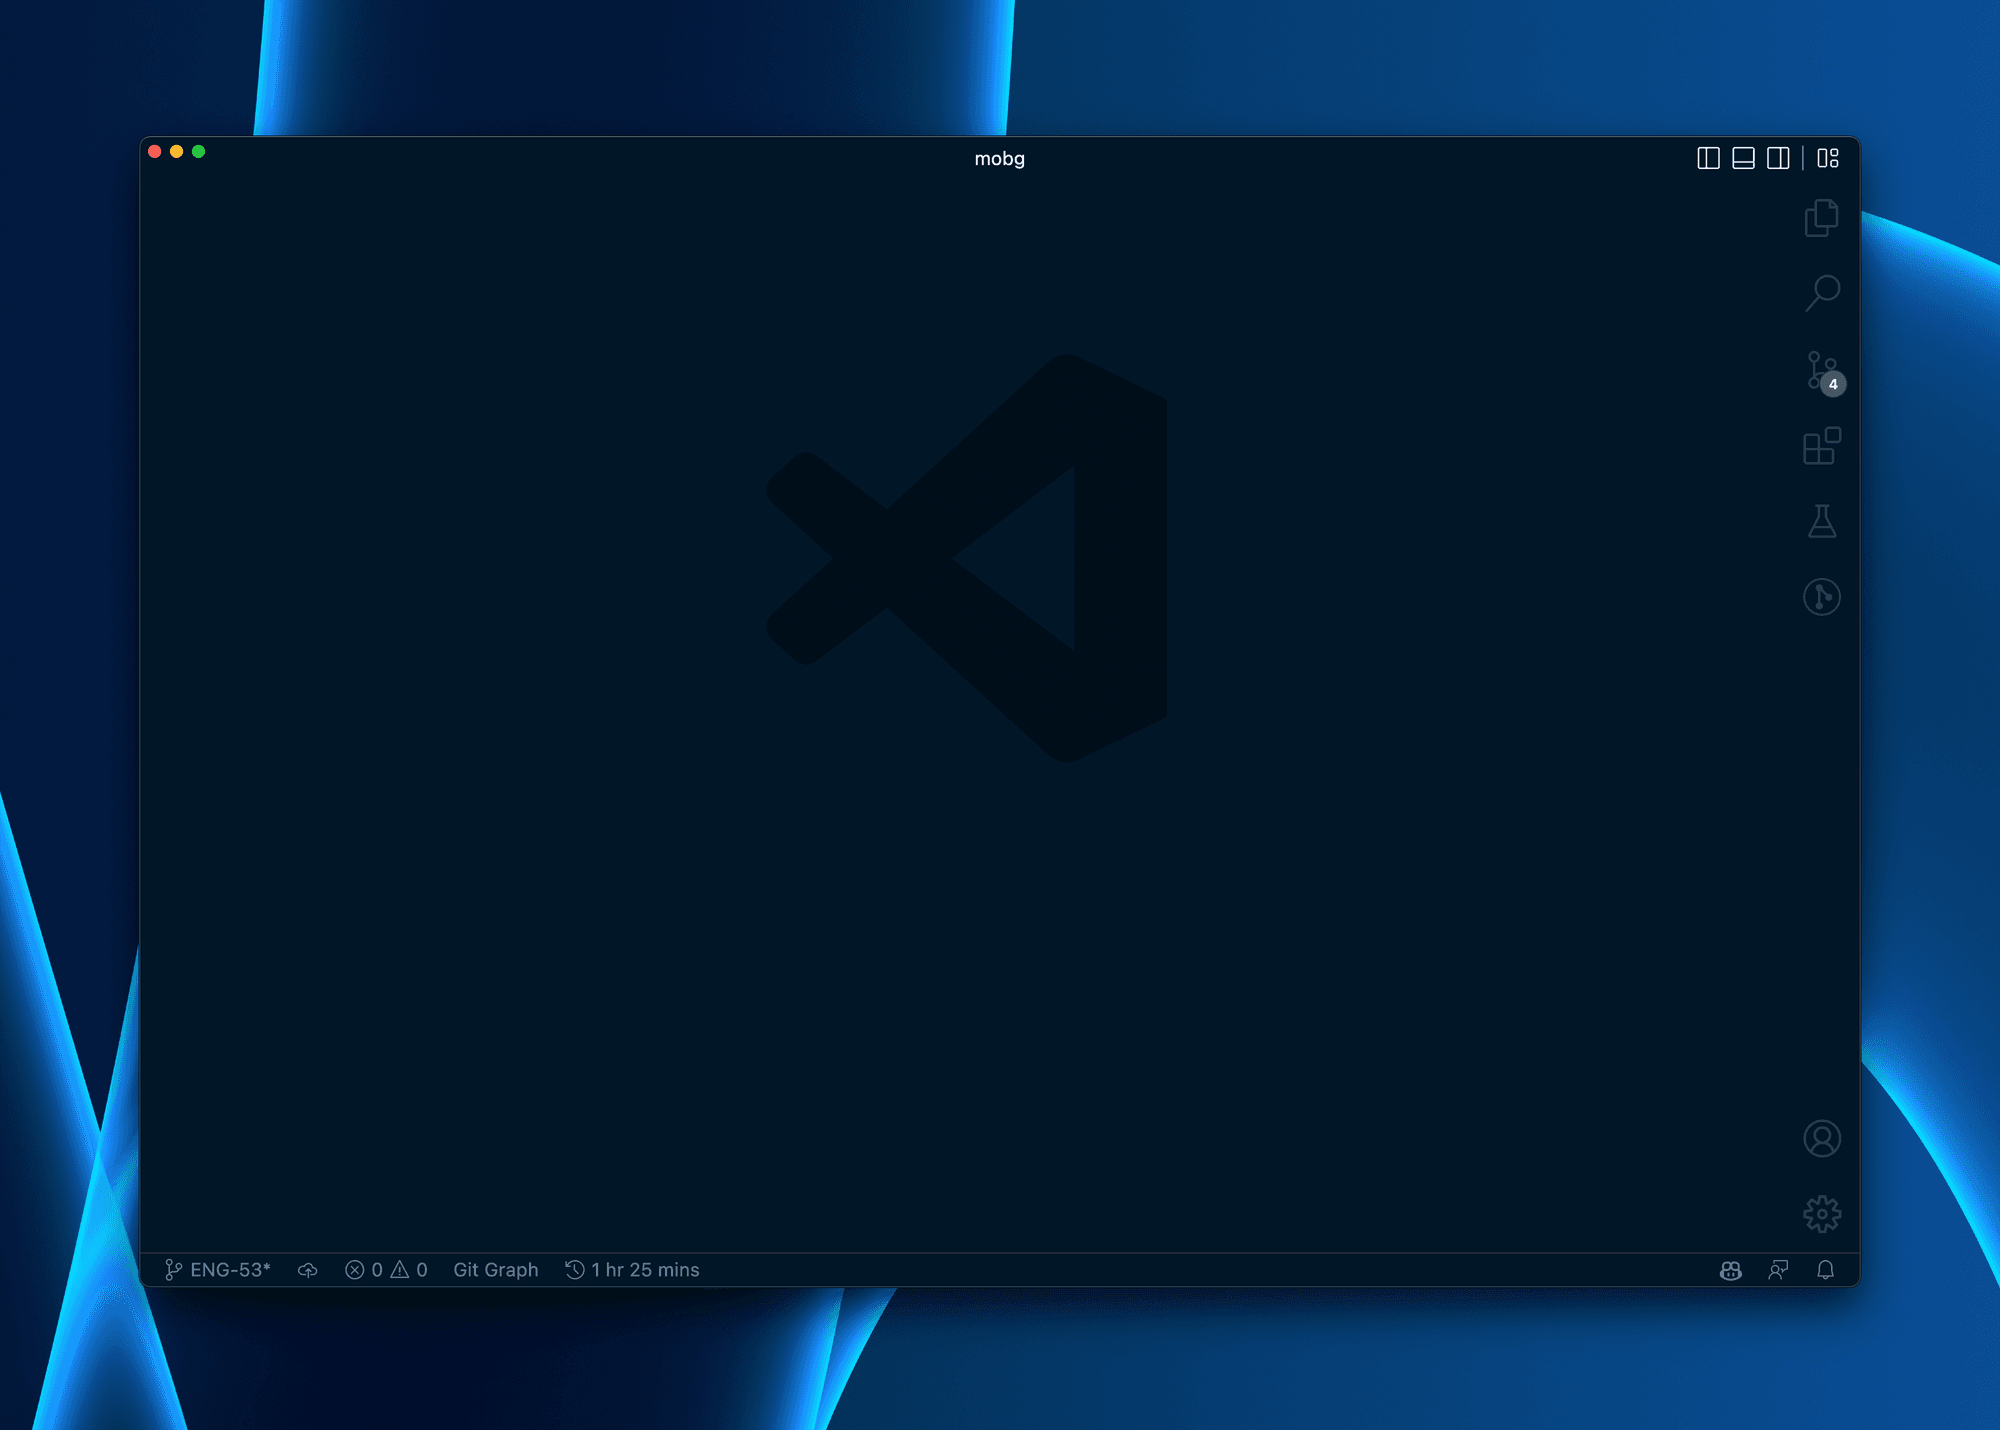Toggle the secondary side bar visibility
The height and width of the screenshot is (1430, 2000).
[1777, 158]
